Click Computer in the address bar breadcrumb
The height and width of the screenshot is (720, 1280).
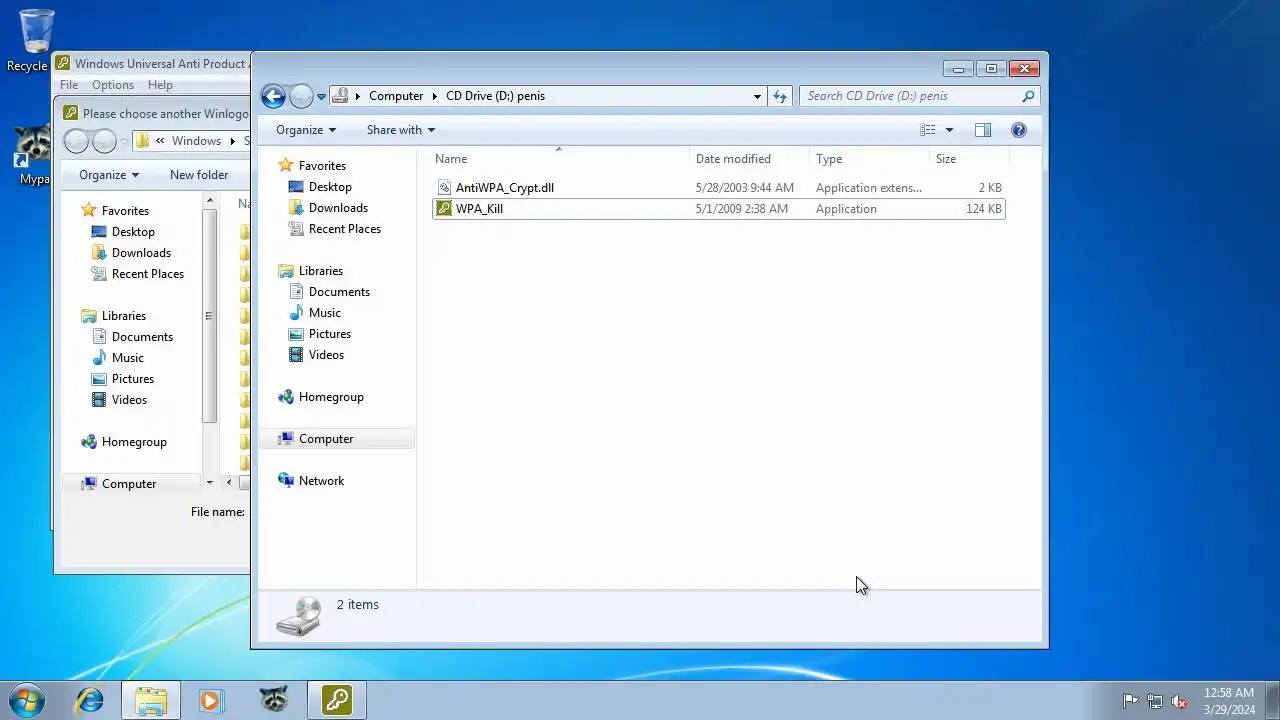(396, 96)
